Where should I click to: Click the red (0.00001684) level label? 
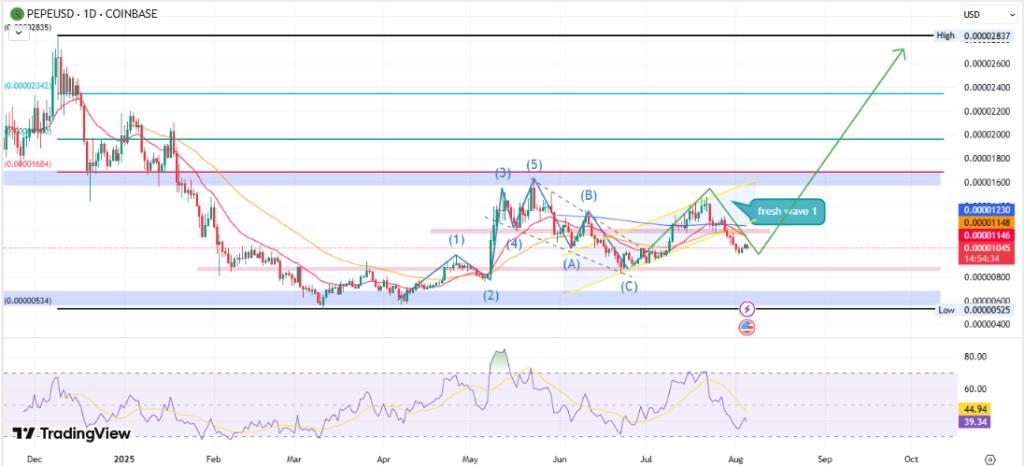28,164
